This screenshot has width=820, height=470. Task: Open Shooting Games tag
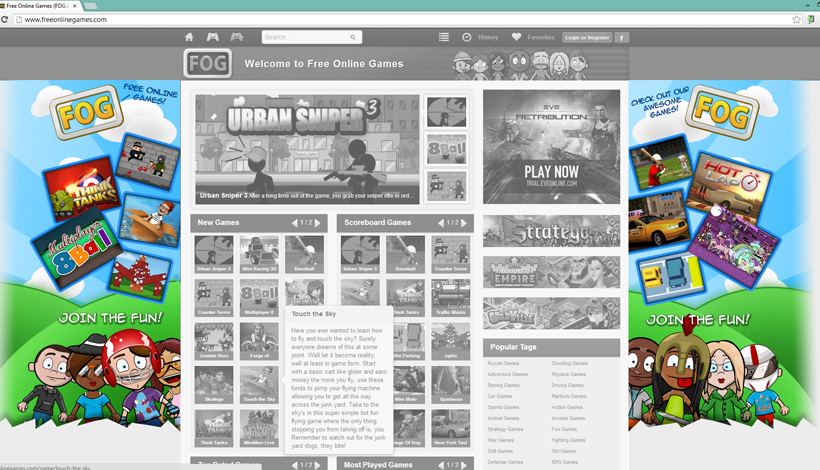(x=570, y=363)
